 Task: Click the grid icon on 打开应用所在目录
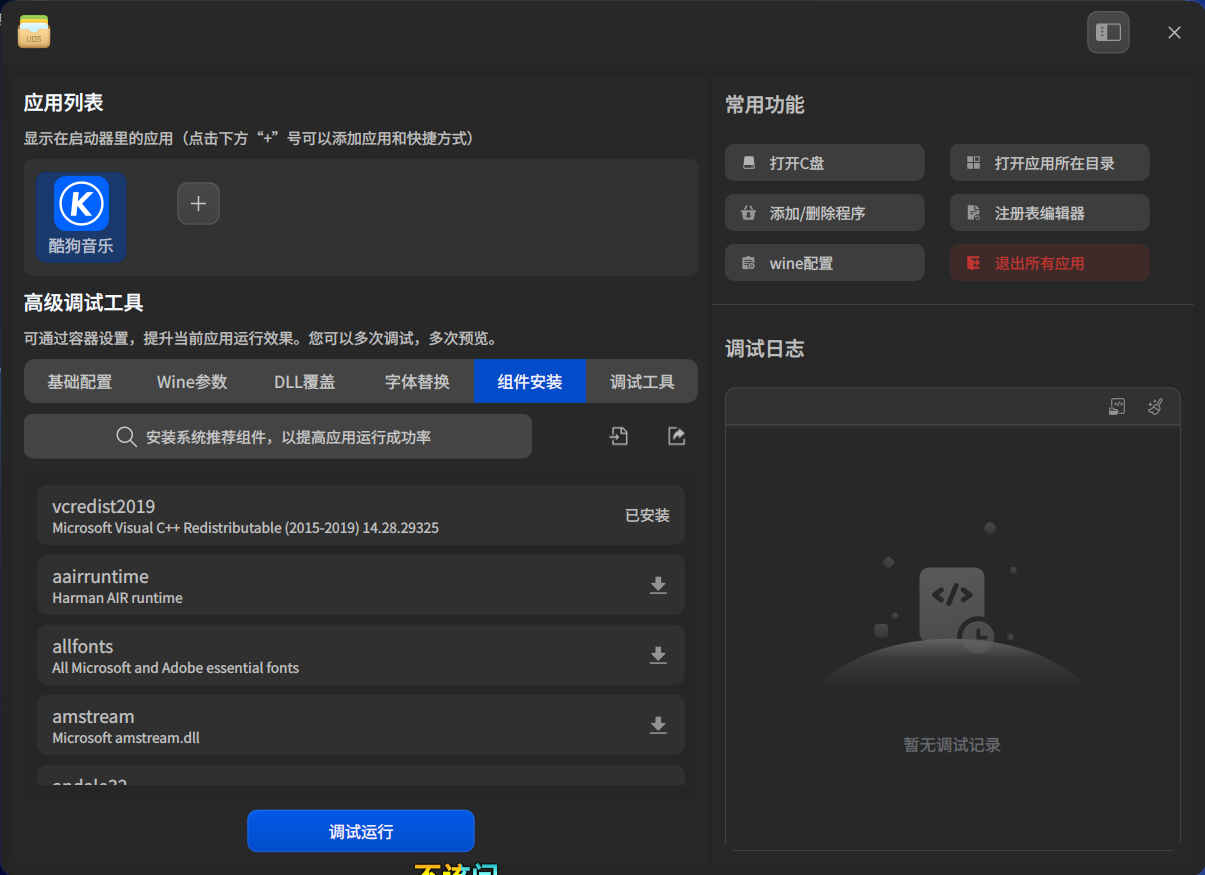coord(973,163)
